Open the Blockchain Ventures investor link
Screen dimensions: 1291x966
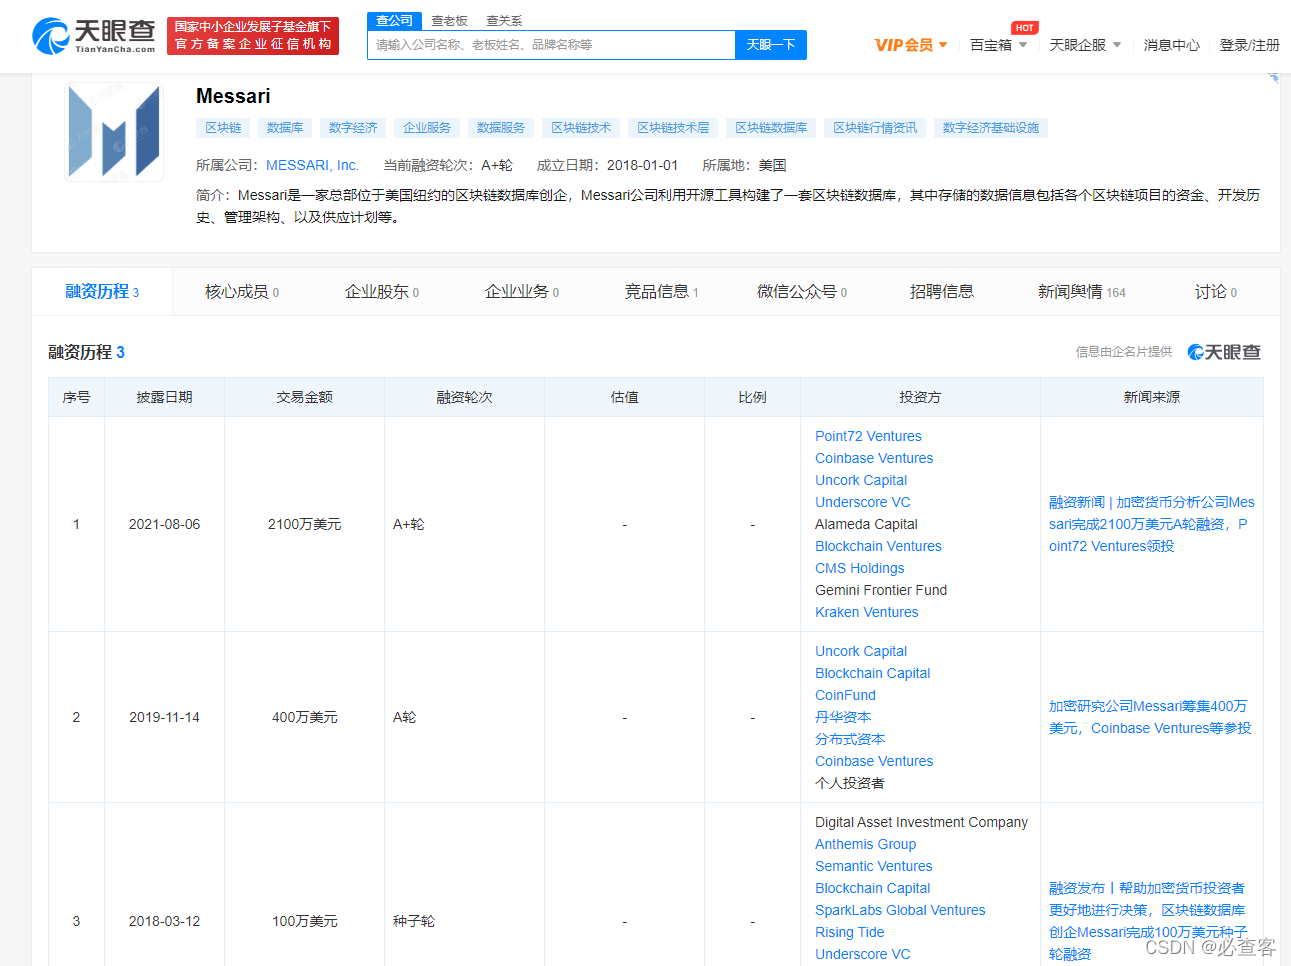click(x=878, y=546)
